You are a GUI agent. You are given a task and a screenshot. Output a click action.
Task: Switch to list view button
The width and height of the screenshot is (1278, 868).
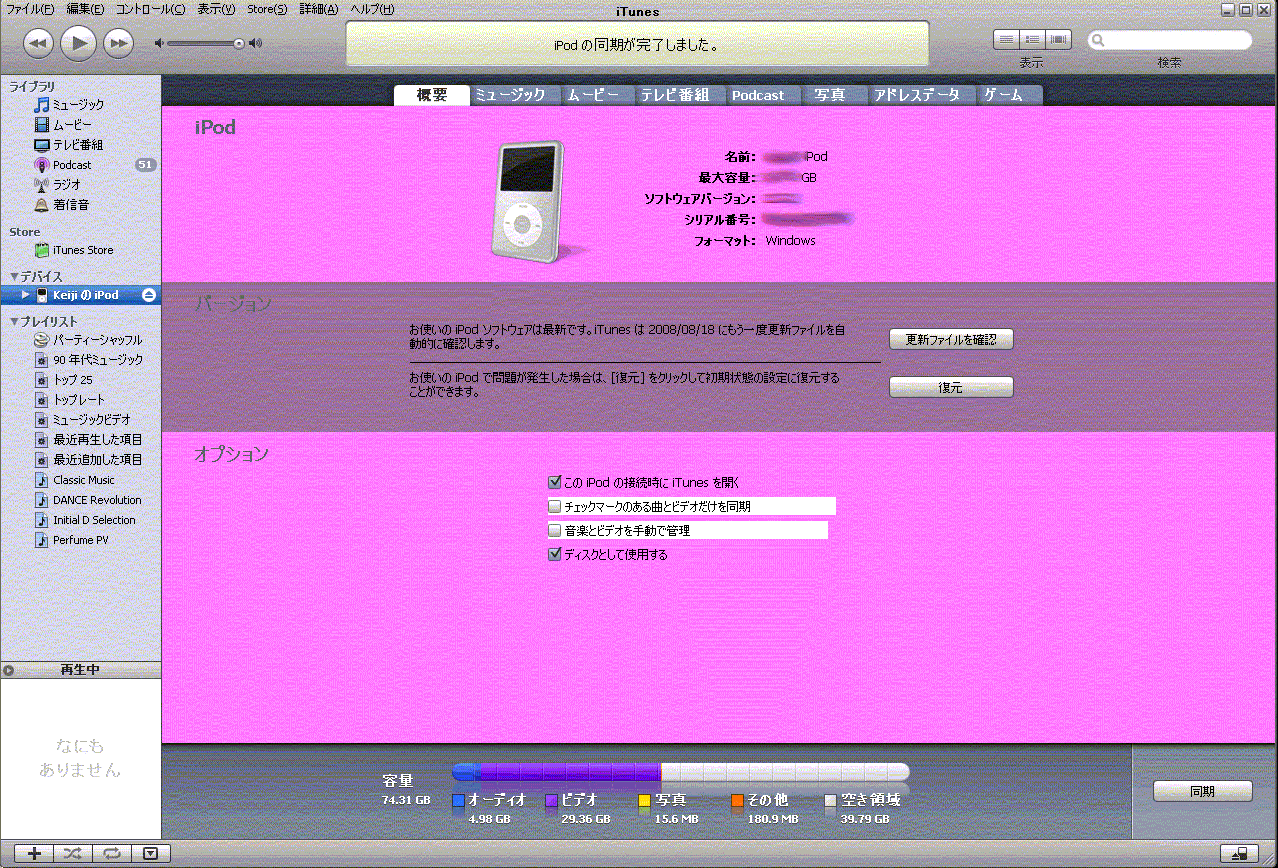pyautogui.click(x=1006, y=39)
